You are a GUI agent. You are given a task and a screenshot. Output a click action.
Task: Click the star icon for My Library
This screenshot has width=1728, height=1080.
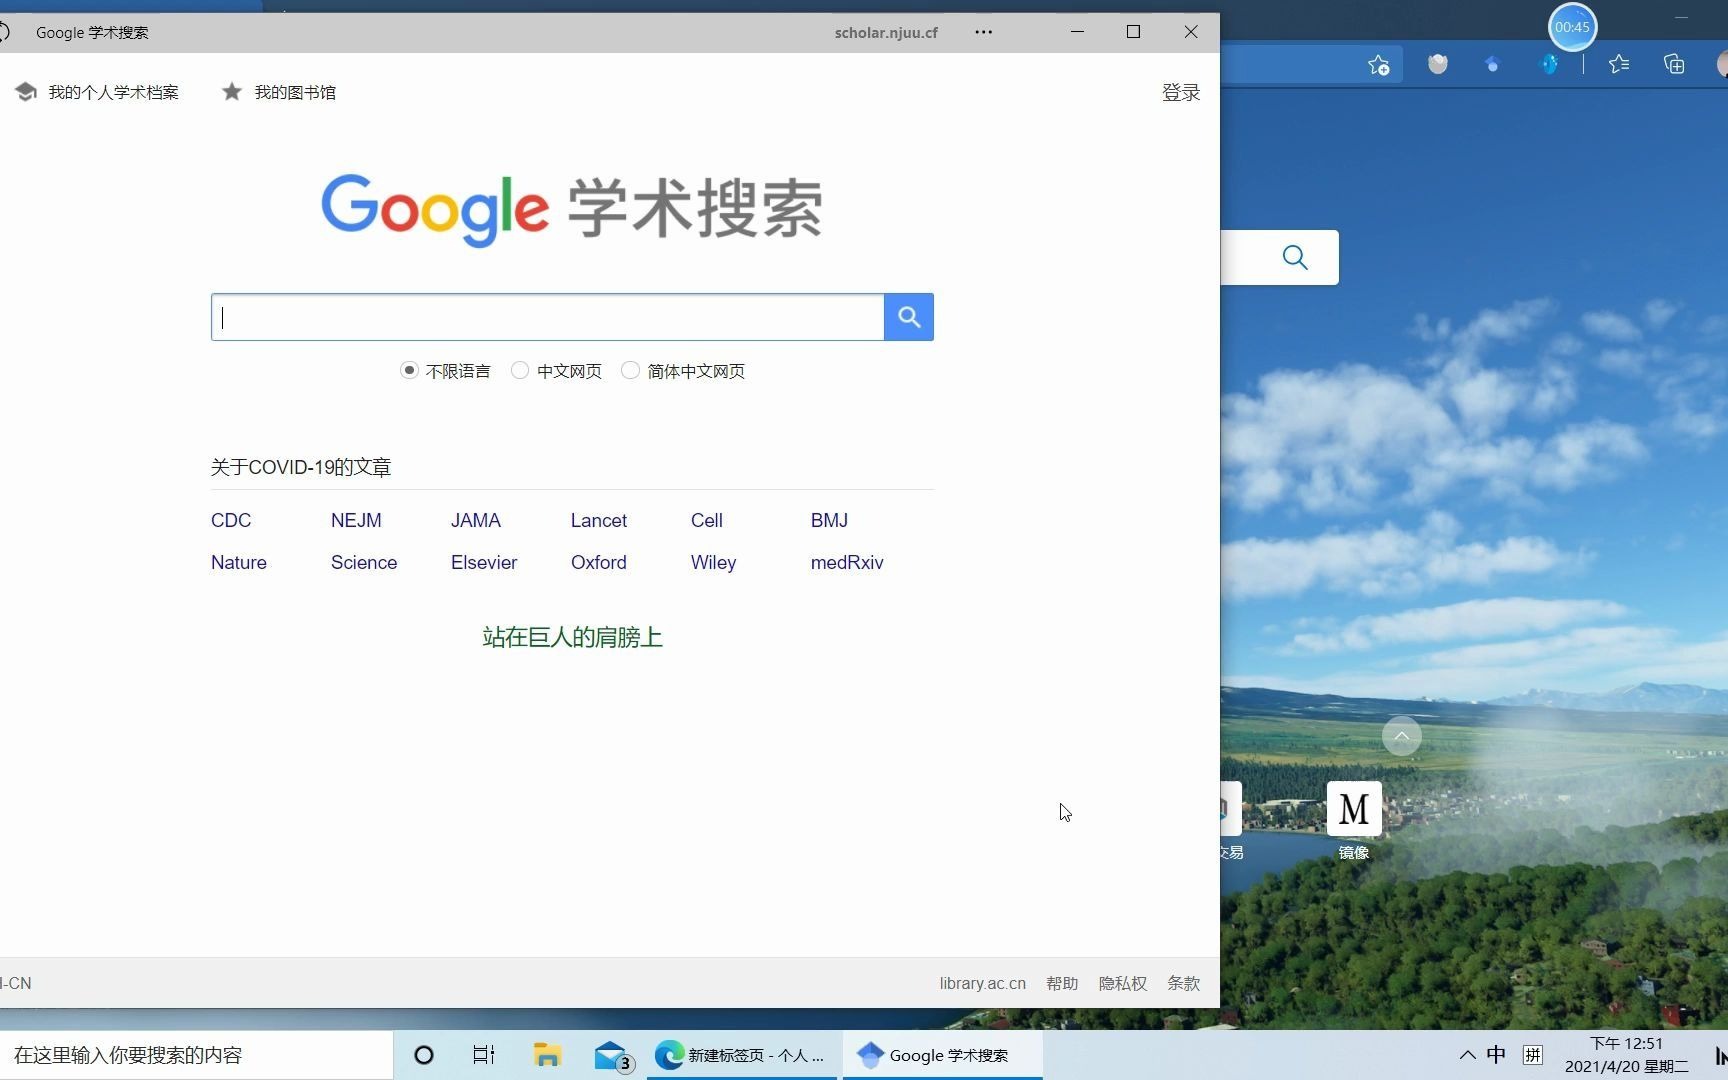pyautogui.click(x=232, y=92)
